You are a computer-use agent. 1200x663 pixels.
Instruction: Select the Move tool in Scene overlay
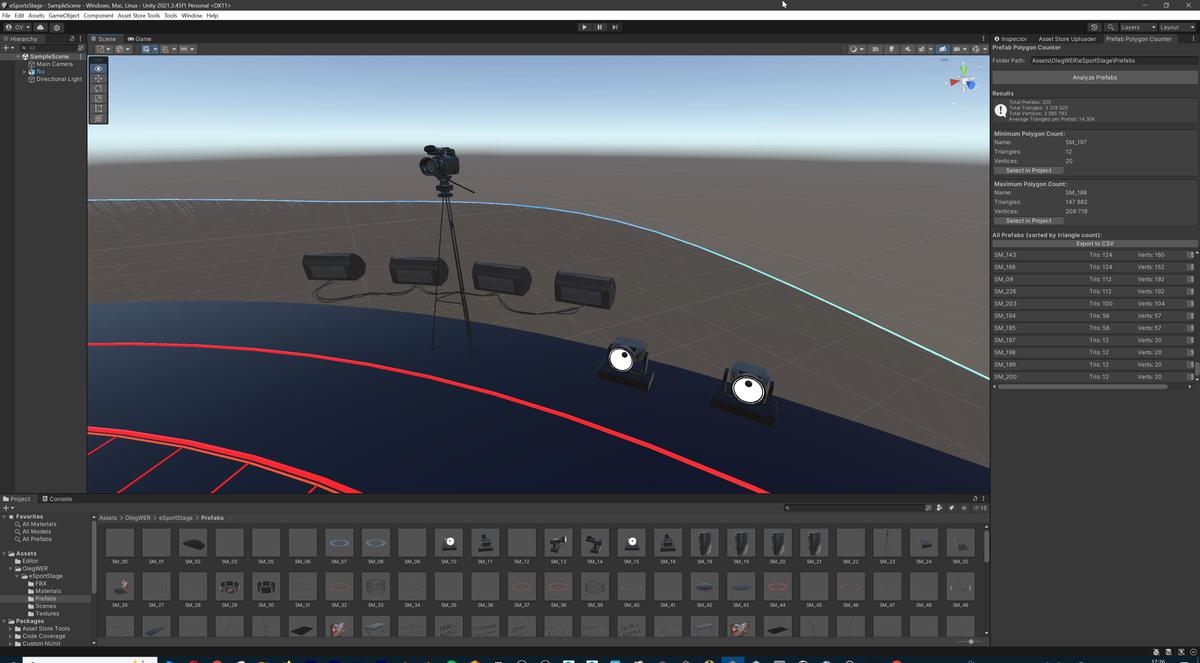click(98, 78)
